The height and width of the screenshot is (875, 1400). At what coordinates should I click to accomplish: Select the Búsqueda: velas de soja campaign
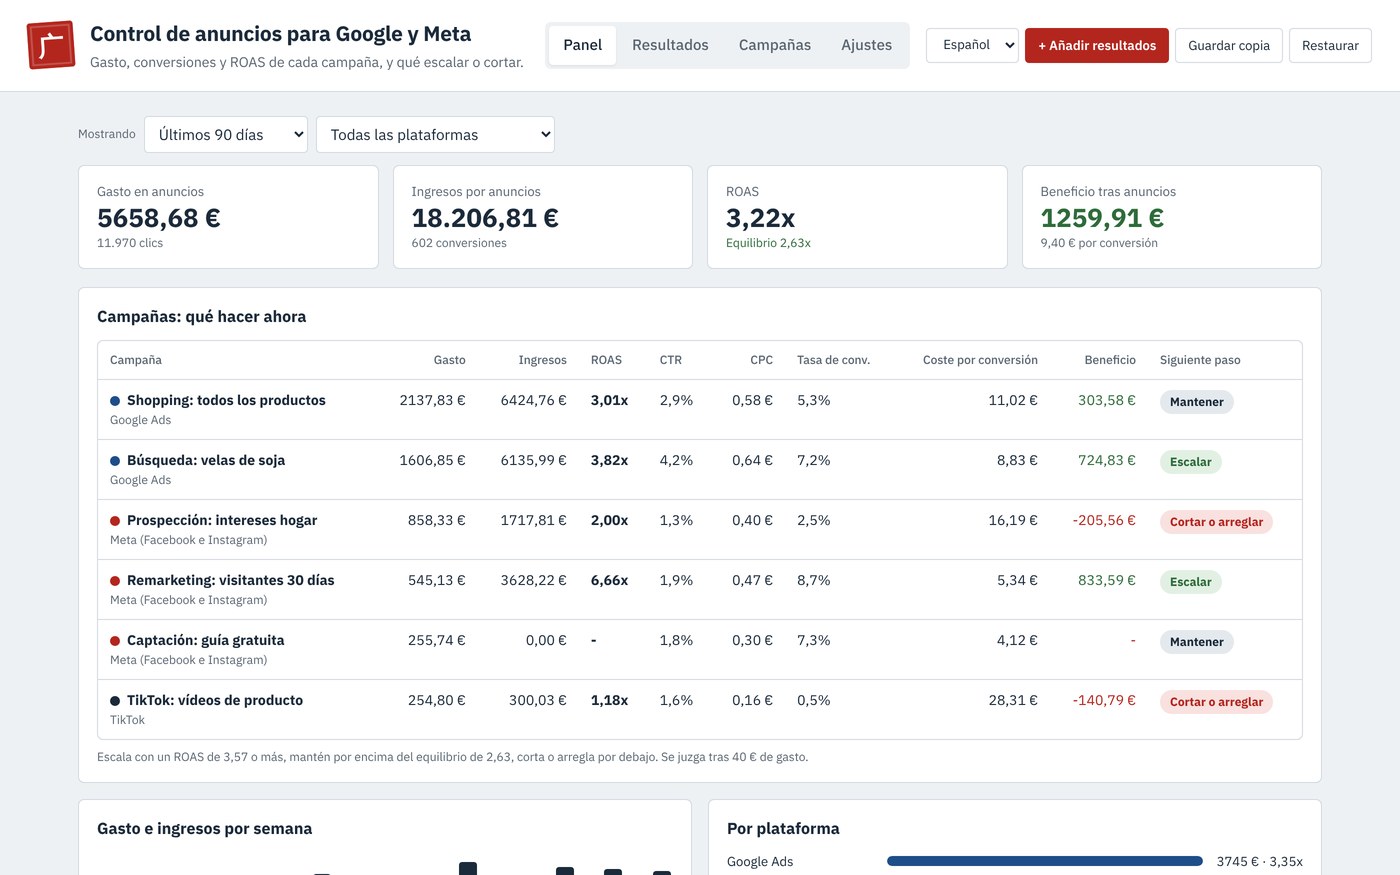[x=206, y=460]
